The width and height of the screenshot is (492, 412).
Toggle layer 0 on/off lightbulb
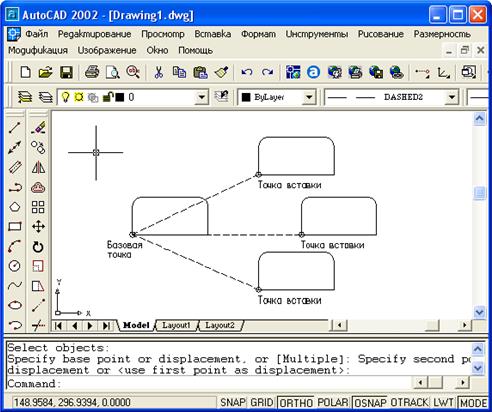[x=65, y=97]
